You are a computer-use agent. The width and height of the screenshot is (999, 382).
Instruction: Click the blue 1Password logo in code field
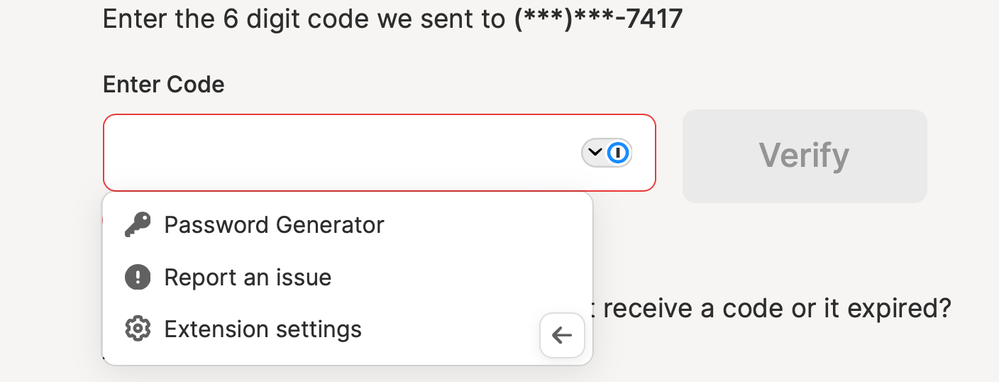pos(618,153)
